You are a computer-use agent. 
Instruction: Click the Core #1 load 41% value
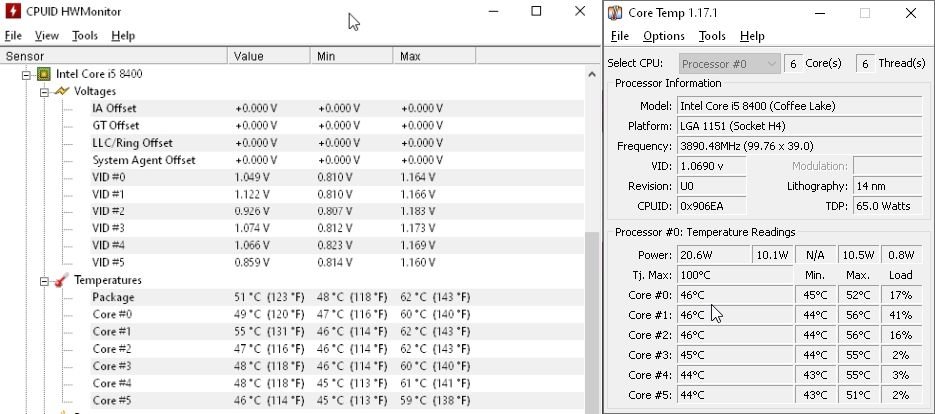tap(900, 315)
